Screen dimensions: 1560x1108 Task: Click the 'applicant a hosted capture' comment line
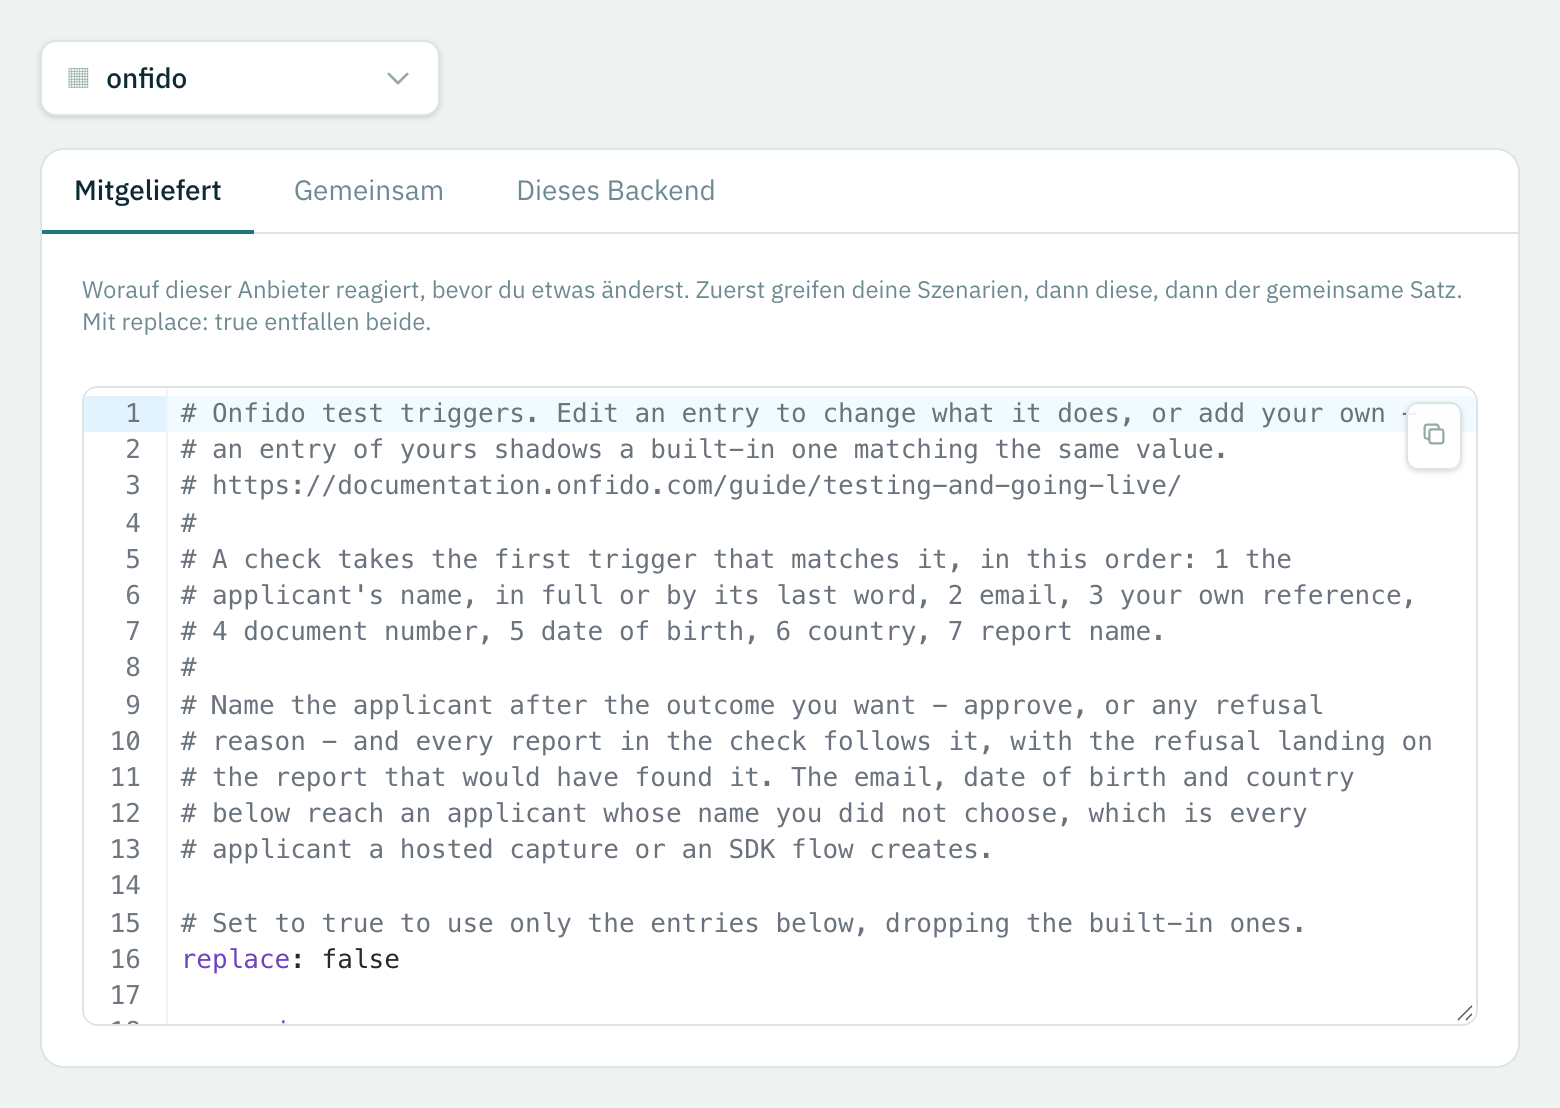point(587,850)
